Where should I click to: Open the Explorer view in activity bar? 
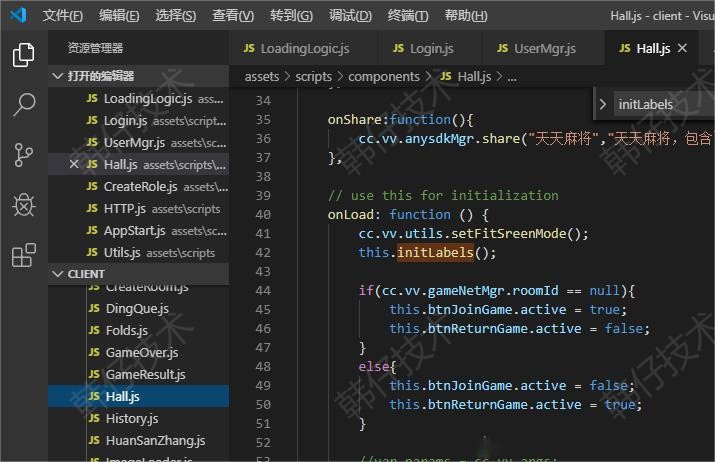coord(23,55)
